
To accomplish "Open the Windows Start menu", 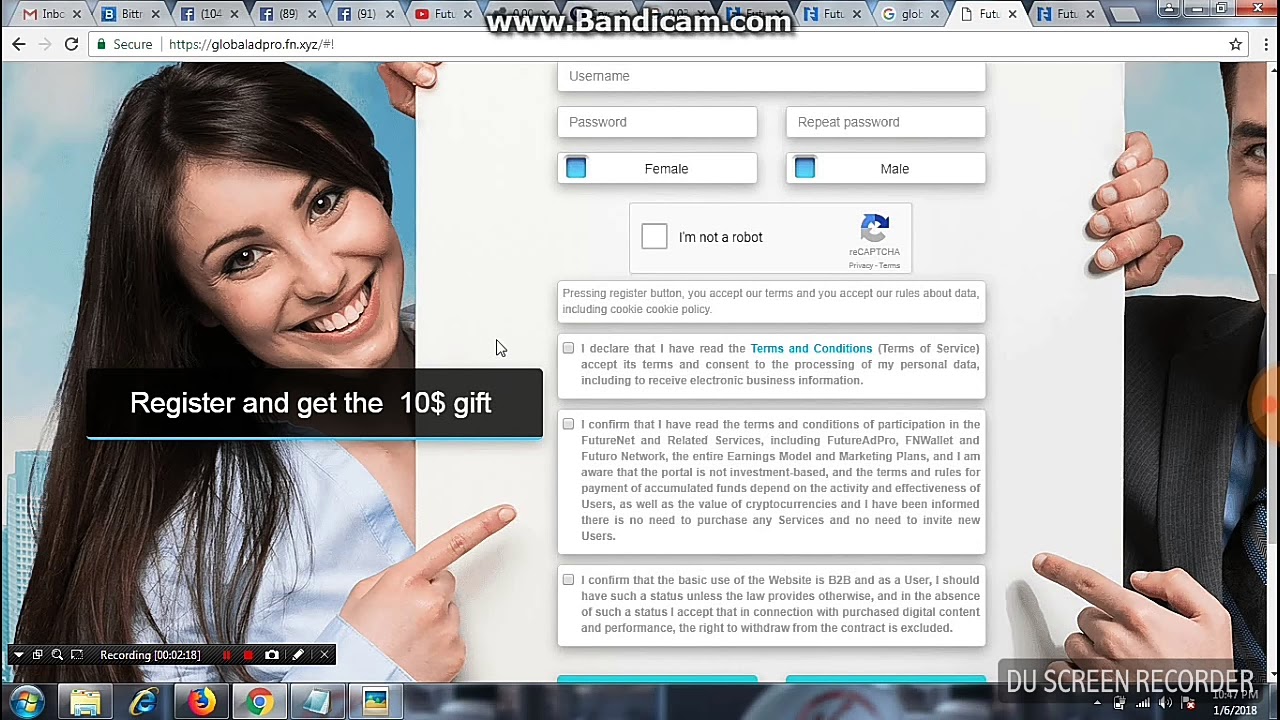I will coord(25,702).
